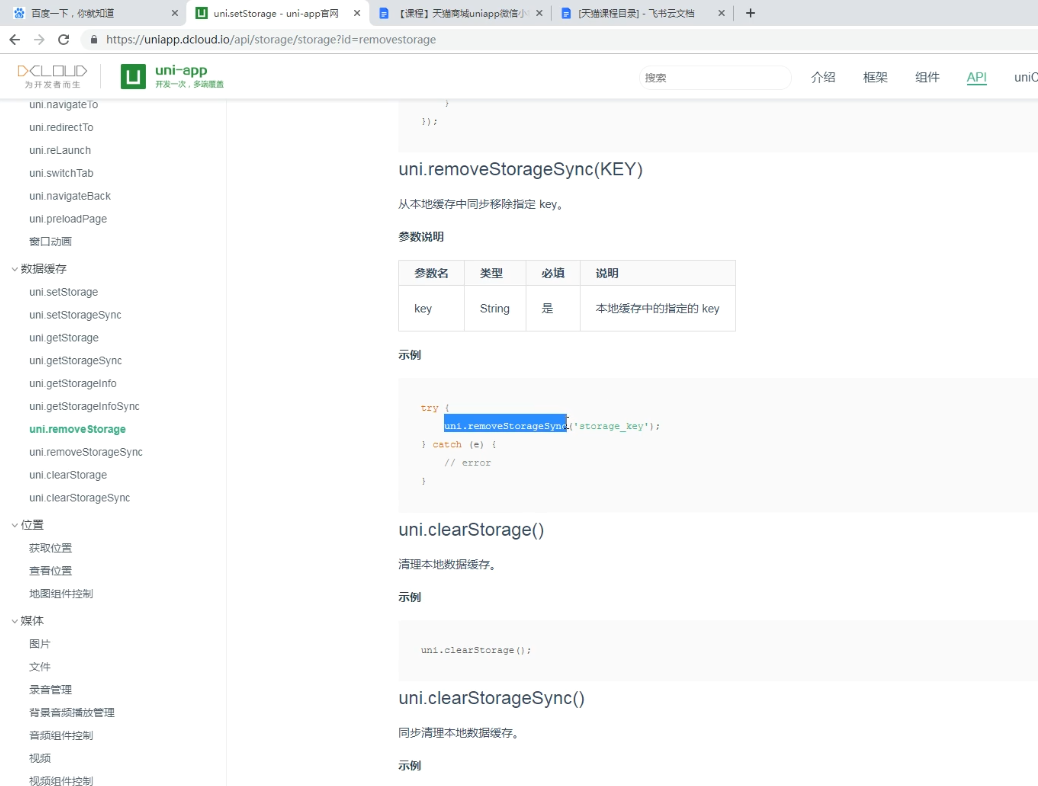Click the String type table cell
The image size is (1038, 786).
(495, 309)
